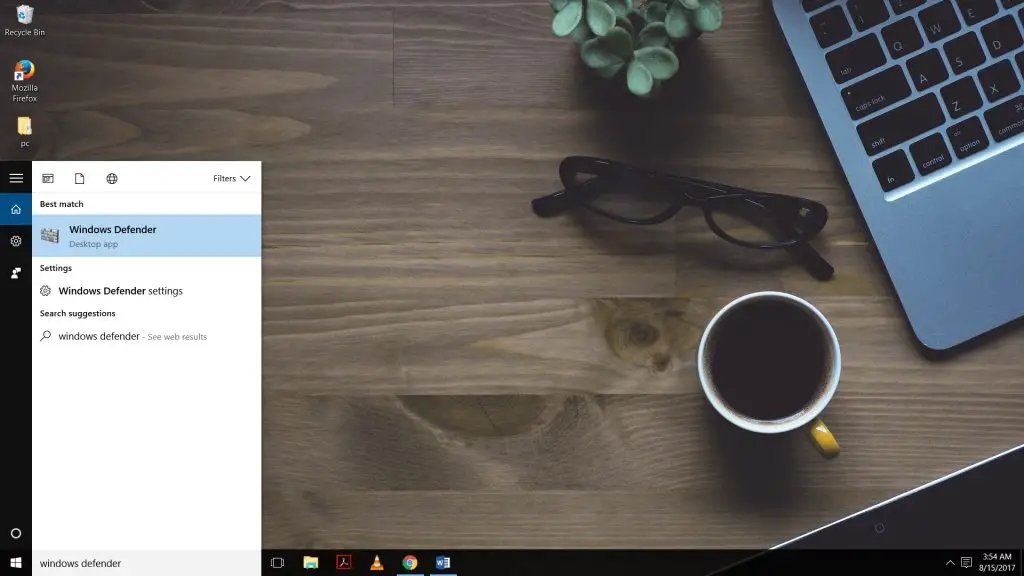Click the Cortana circle icon
This screenshot has height=576, width=1024.
click(16, 534)
